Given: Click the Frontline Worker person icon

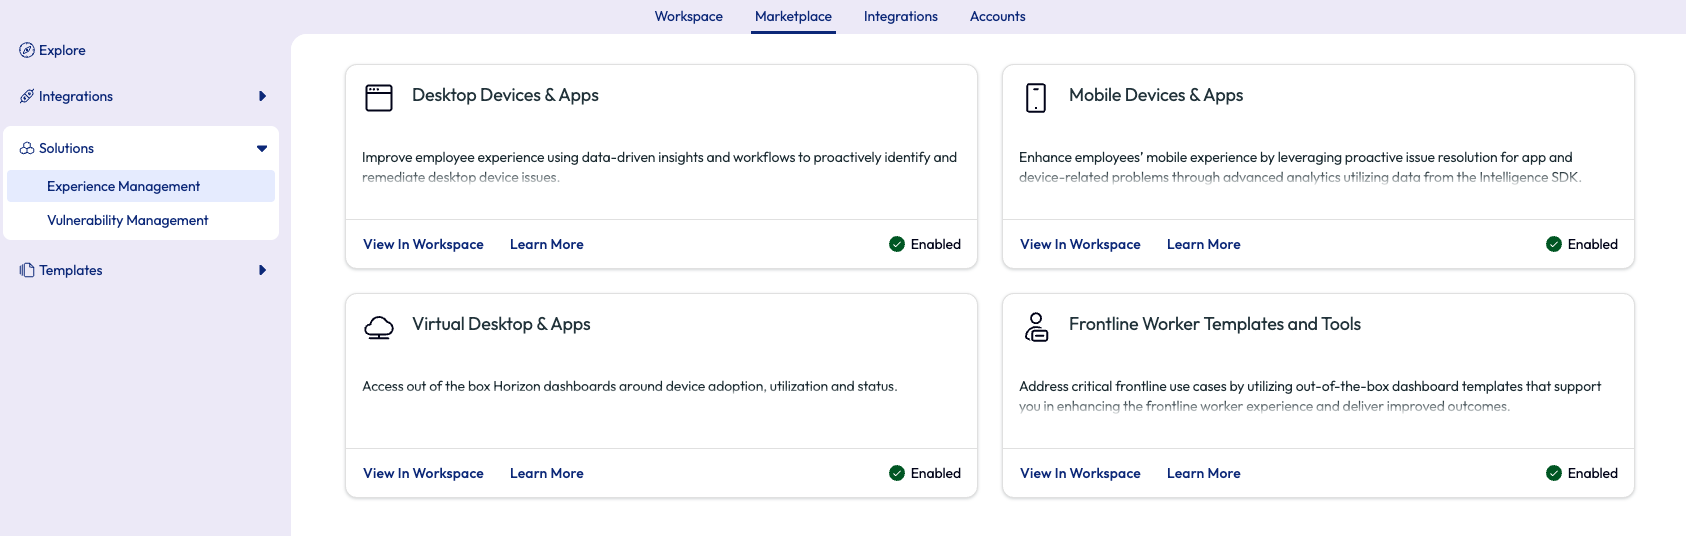Looking at the screenshot, I should 1036,327.
